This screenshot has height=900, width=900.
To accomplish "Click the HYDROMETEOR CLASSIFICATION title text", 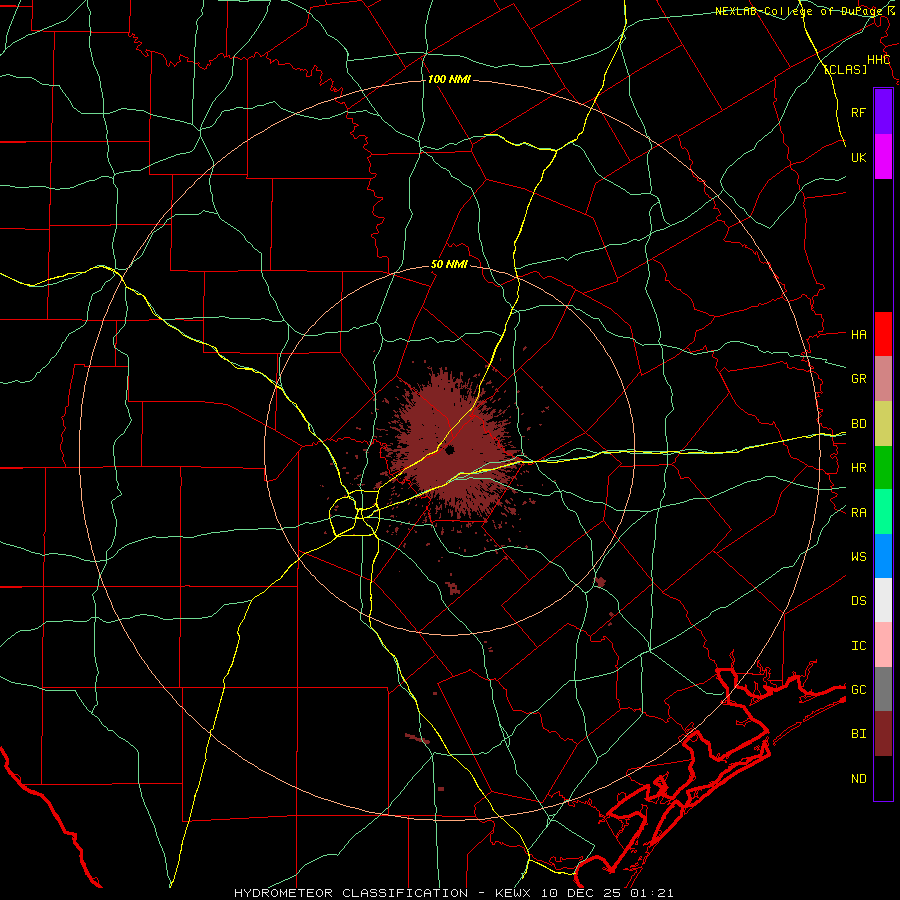I will 351,893.
